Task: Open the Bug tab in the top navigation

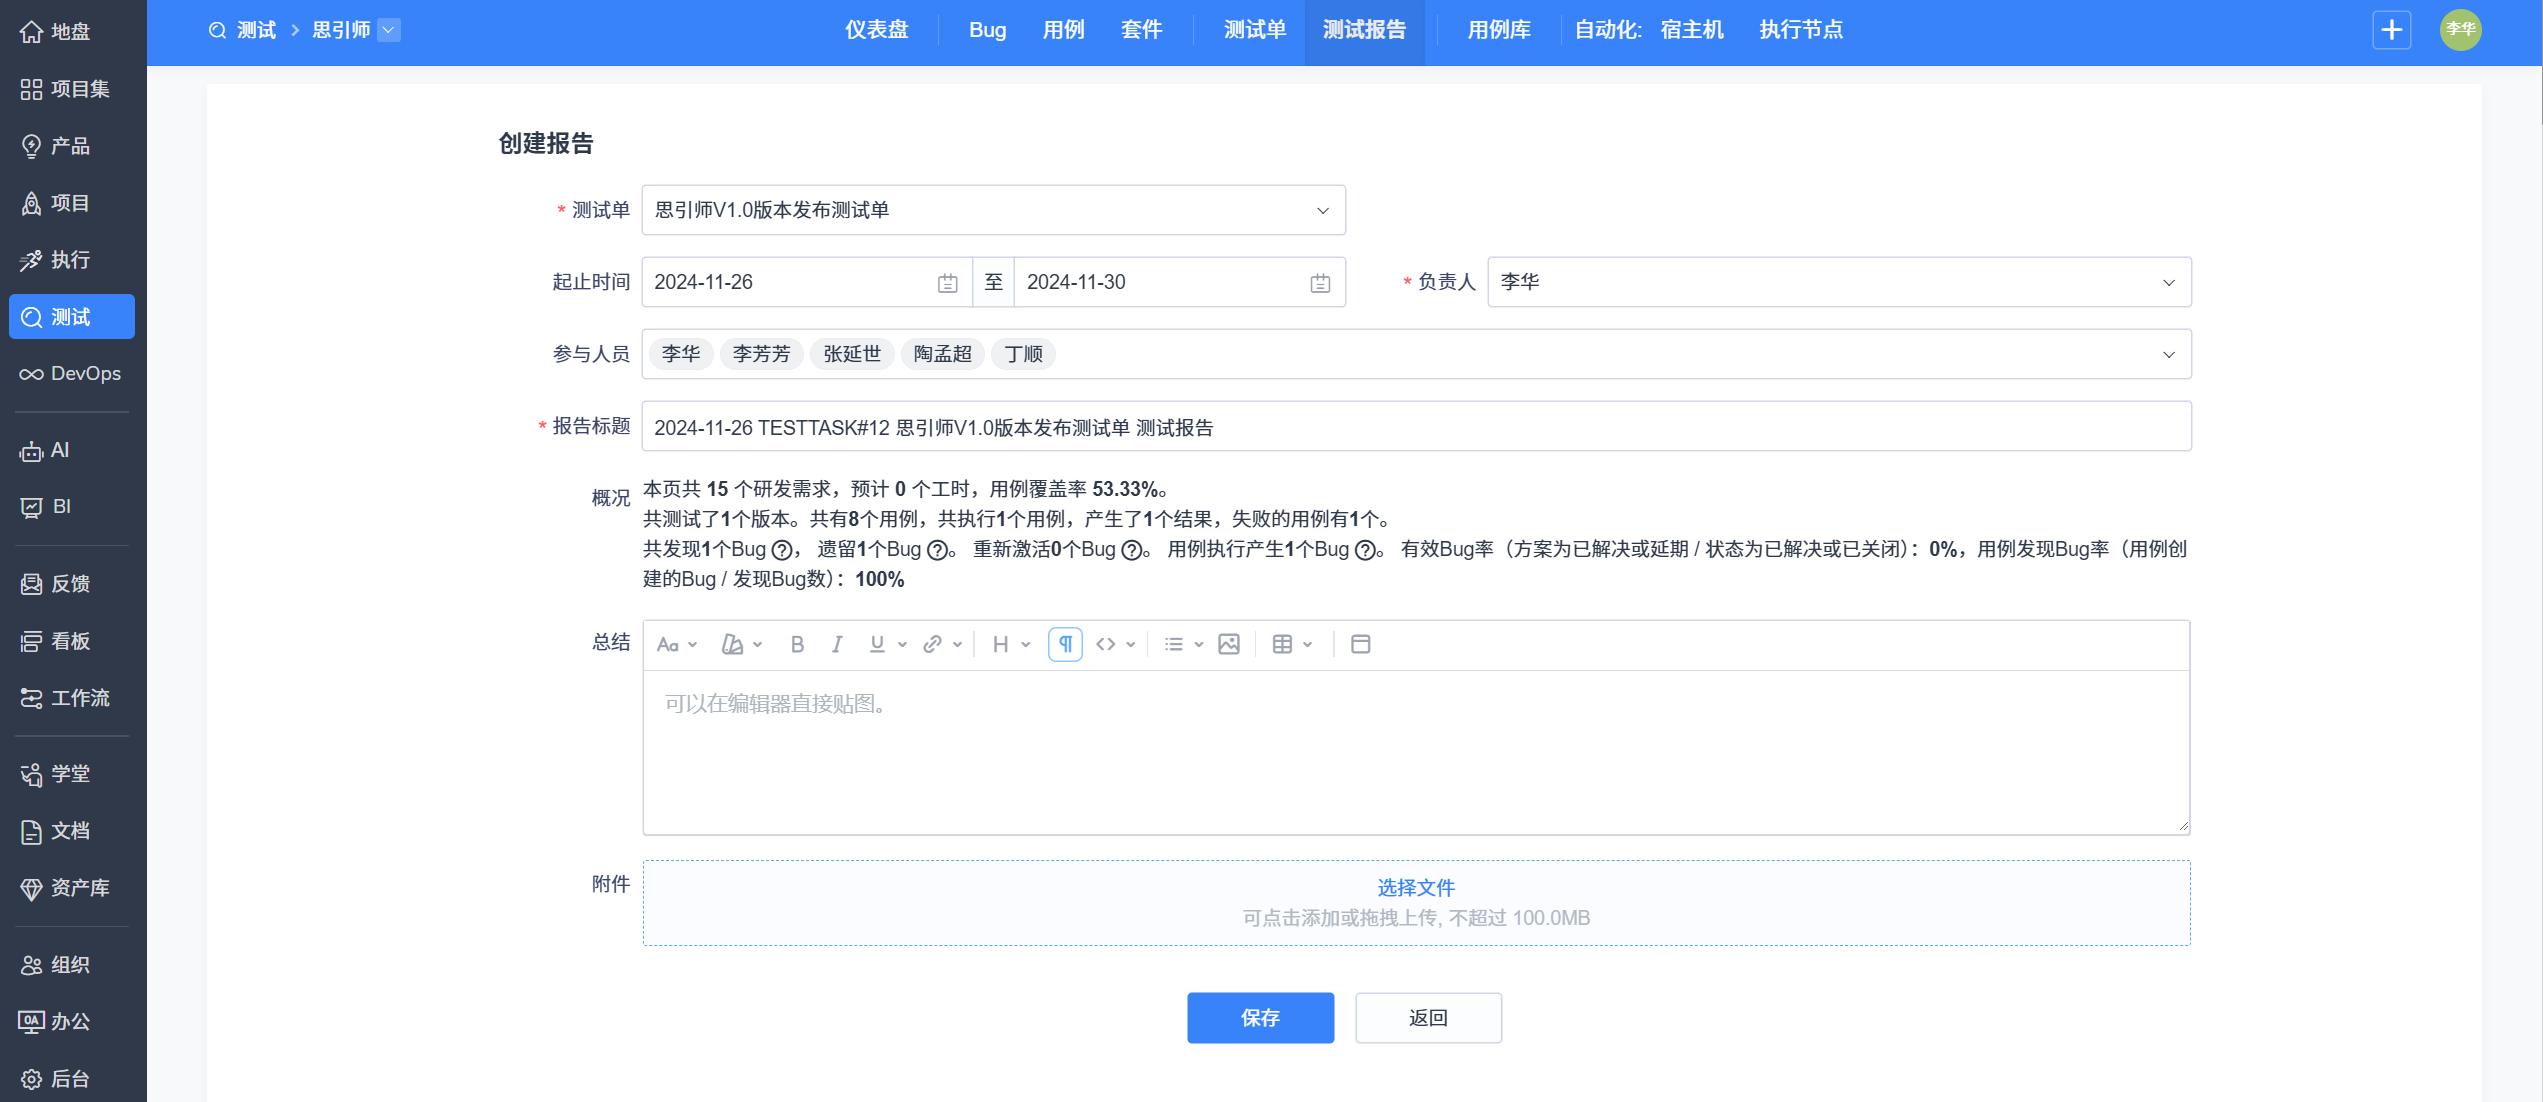Action: pyautogui.click(x=987, y=30)
